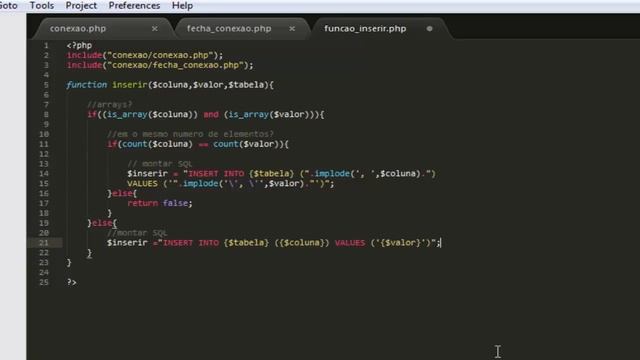Click the '//montar SQL' comment on line 20
Image resolution: width=640 pixels, height=360 pixels.
click(x=137, y=233)
